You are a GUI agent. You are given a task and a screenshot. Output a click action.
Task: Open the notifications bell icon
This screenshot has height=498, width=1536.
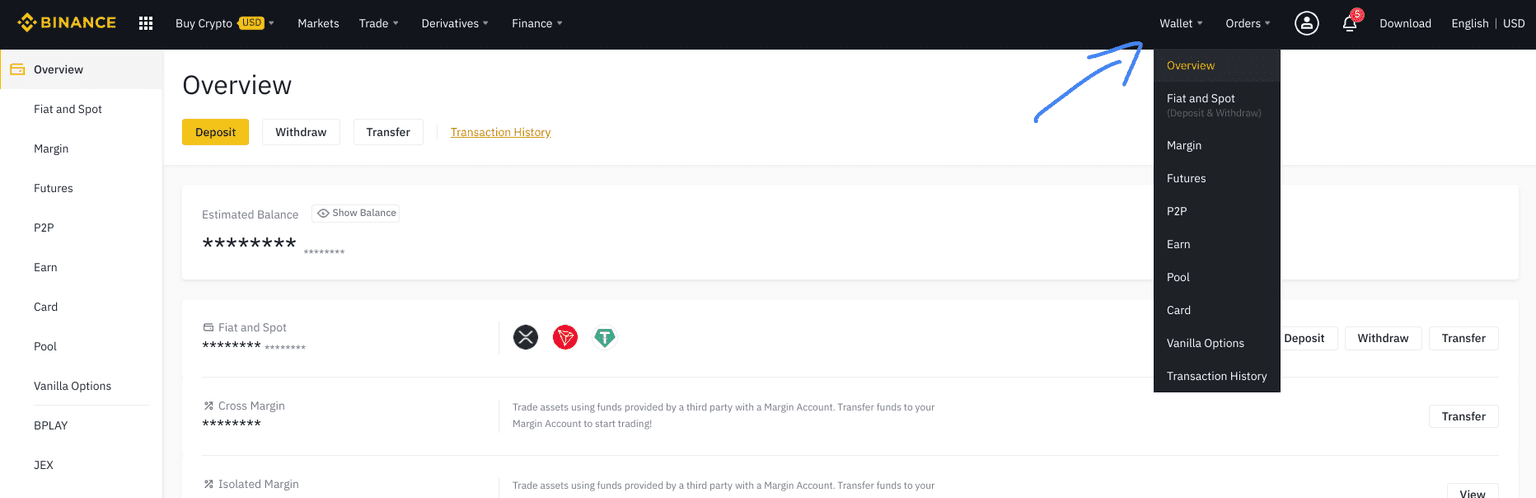1350,24
